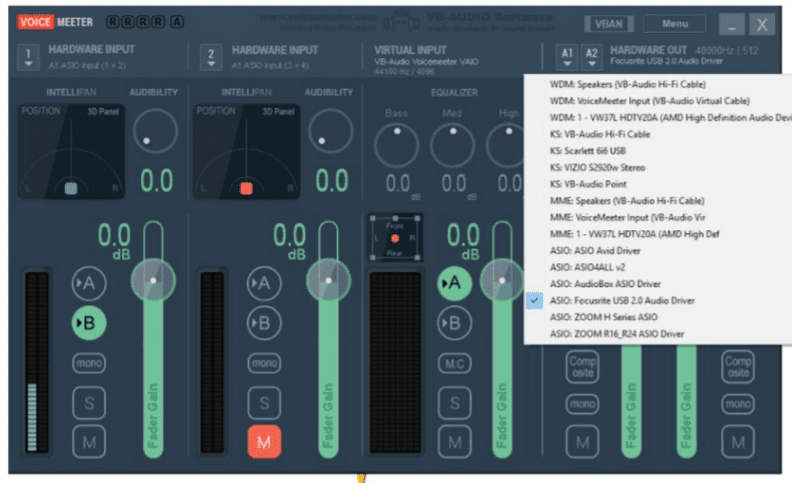
Task: Mute the rightmost output bus
Action: pyautogui.click(x=738, y=443)
